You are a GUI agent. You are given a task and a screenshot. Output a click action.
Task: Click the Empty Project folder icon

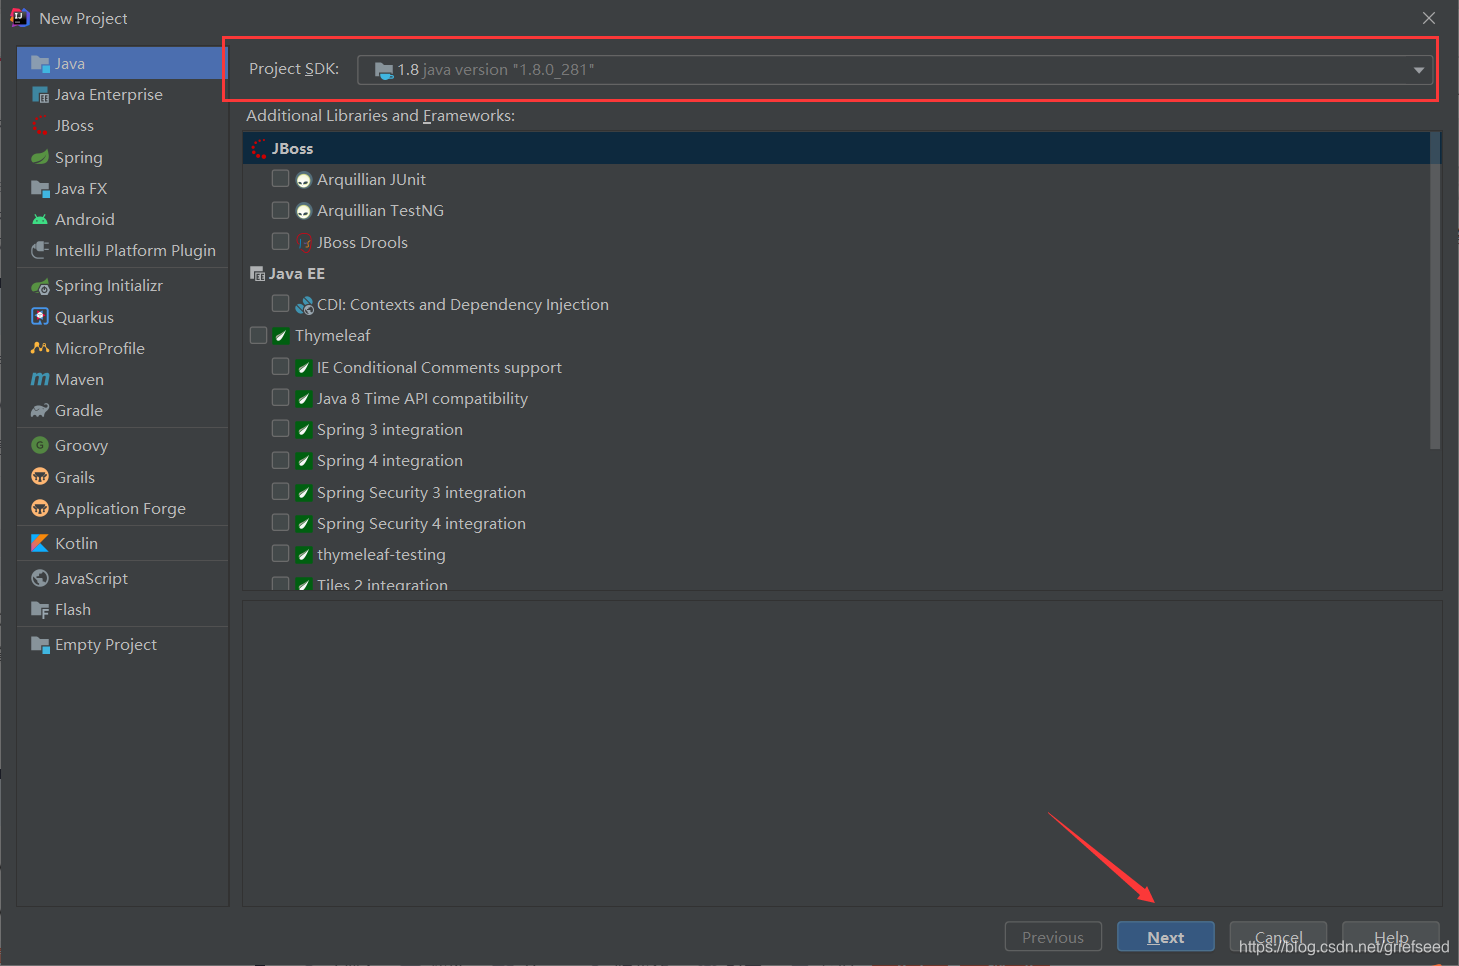point(40,645)
